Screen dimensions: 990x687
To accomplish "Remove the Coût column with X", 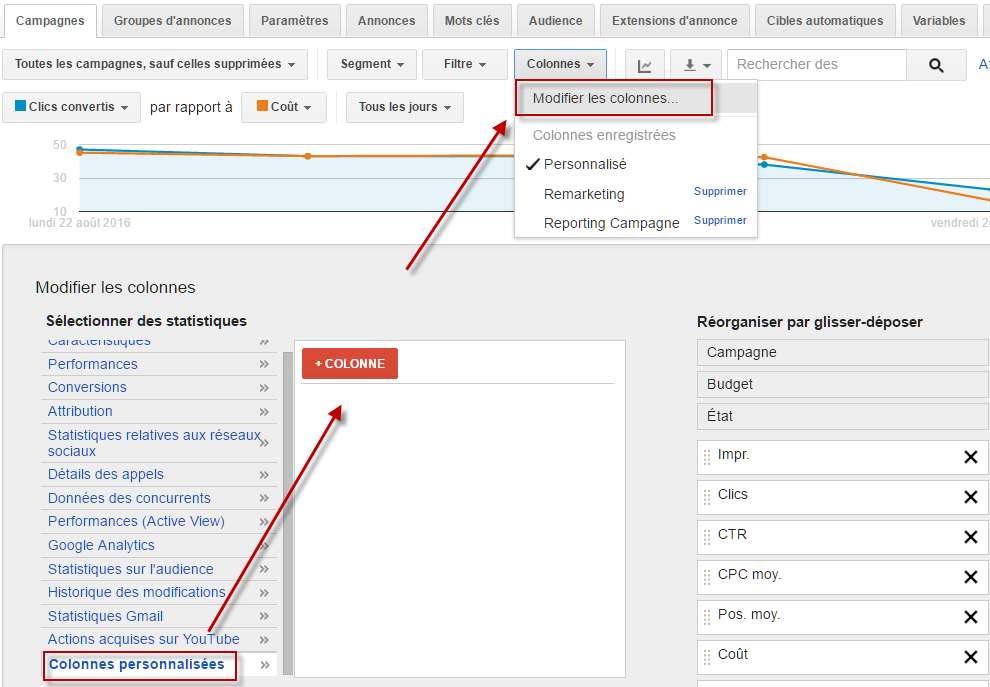I will pyautogui.click(x=970, y=657).
